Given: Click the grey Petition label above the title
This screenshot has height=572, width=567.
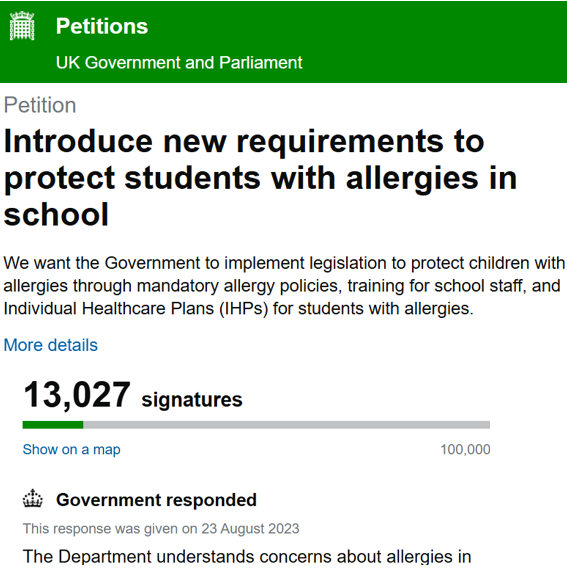Looking at the screenshot, I should point(40,105).
